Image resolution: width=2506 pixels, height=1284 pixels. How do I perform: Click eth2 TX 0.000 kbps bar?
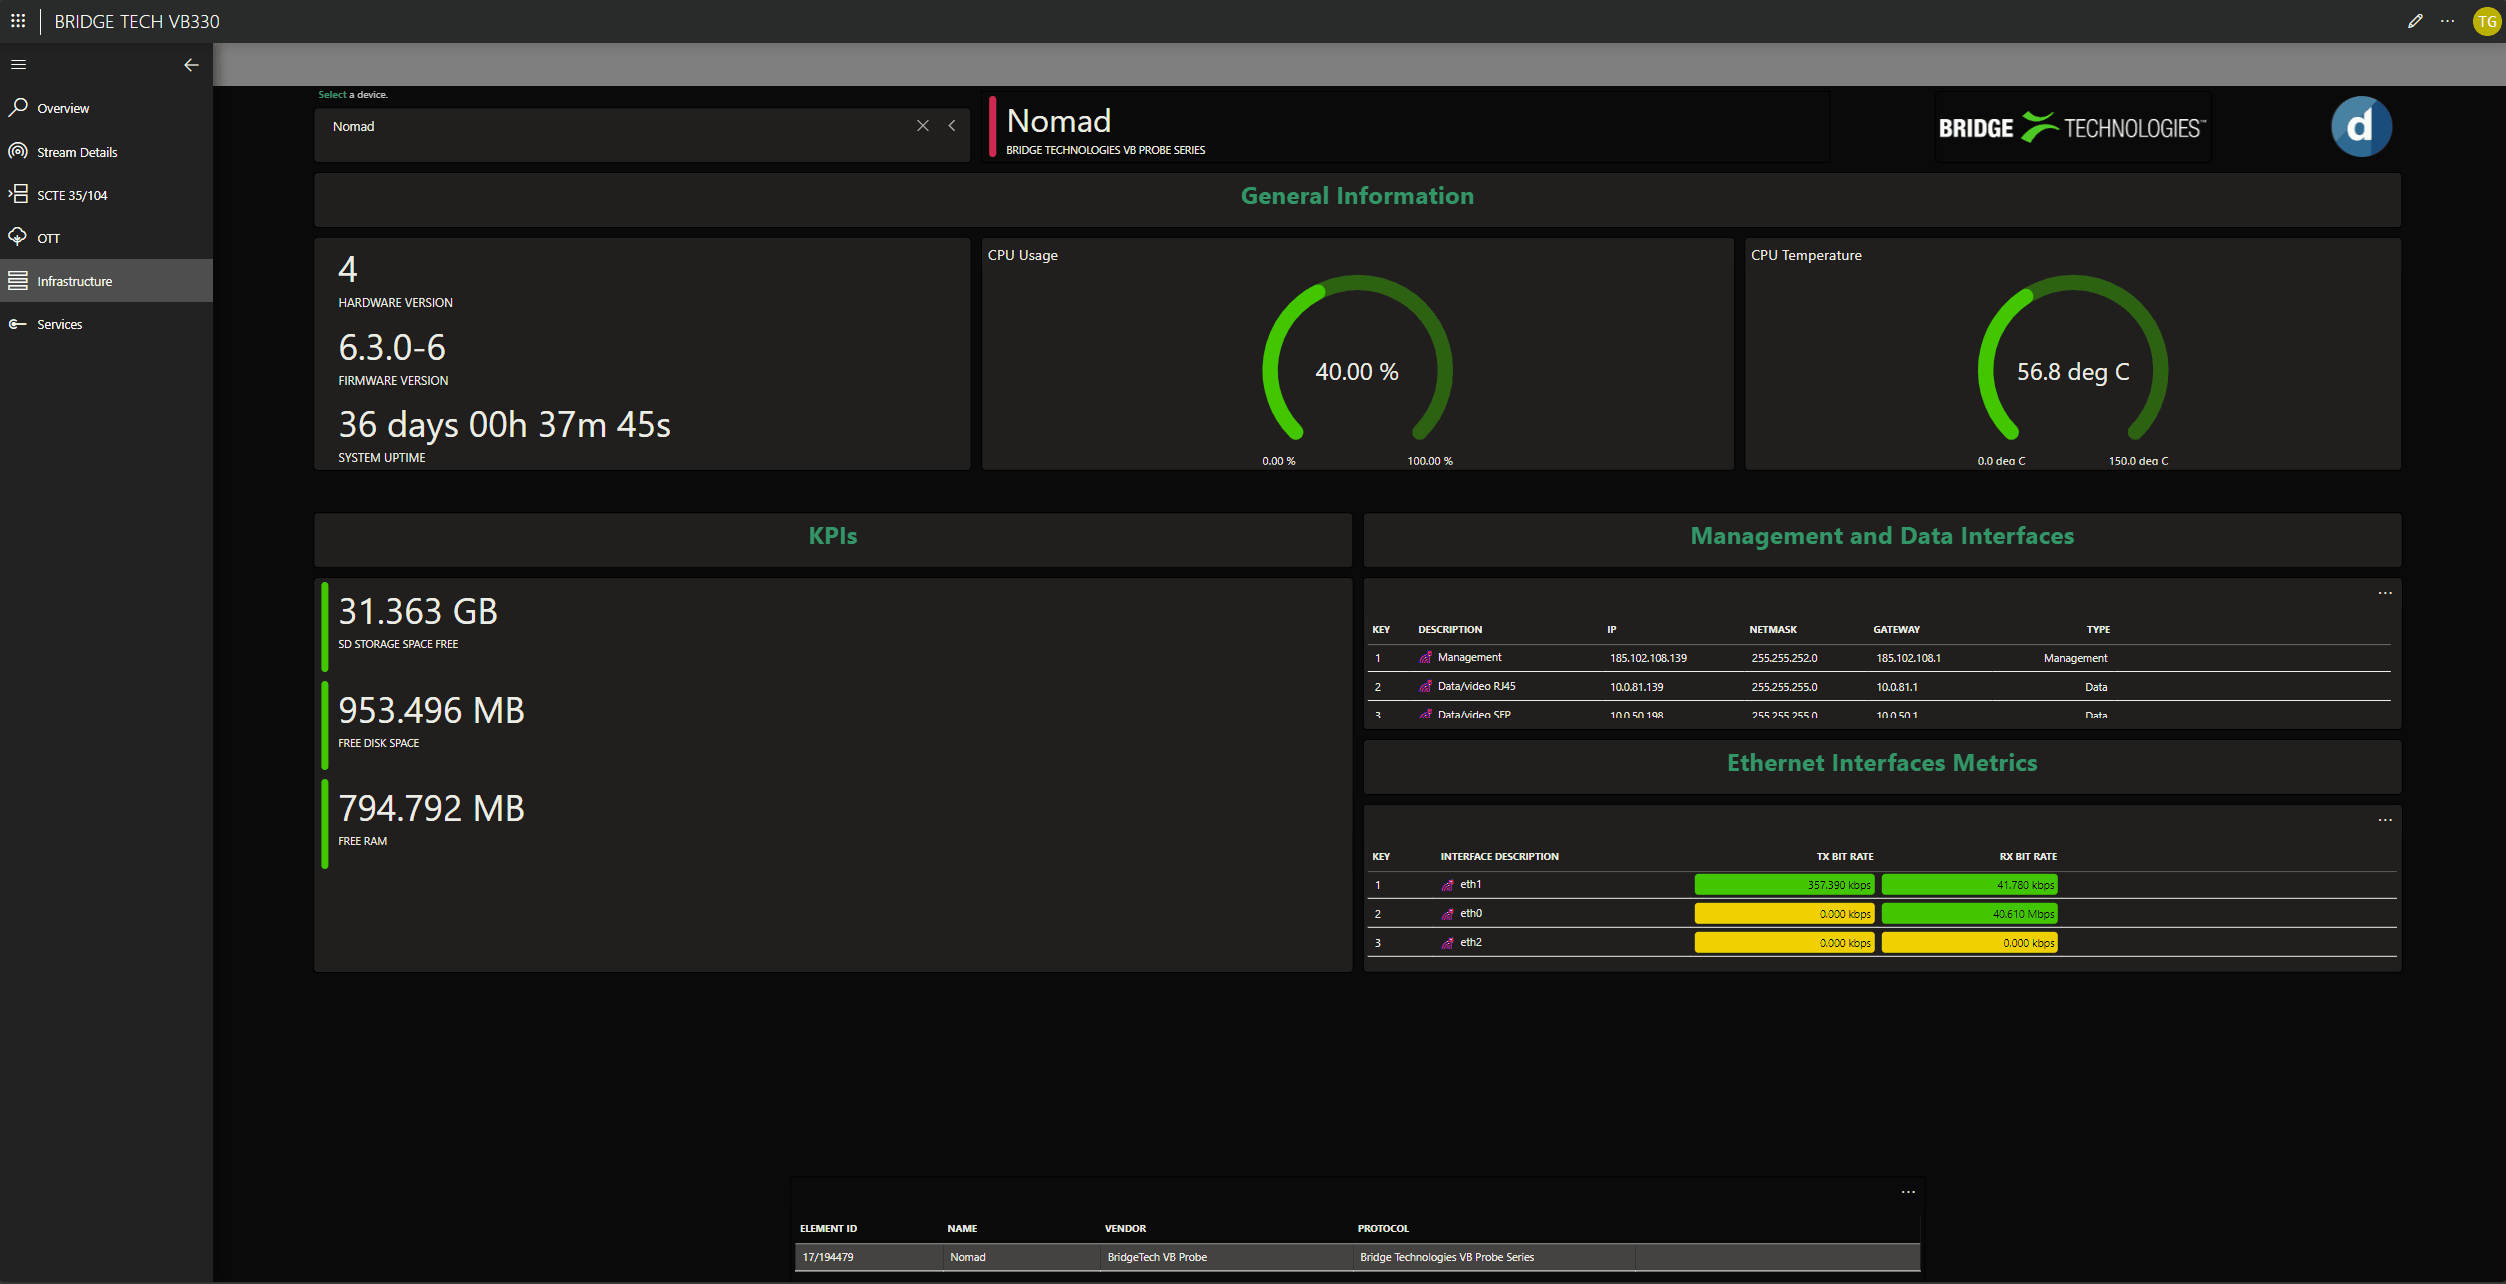coord(1784,943)
